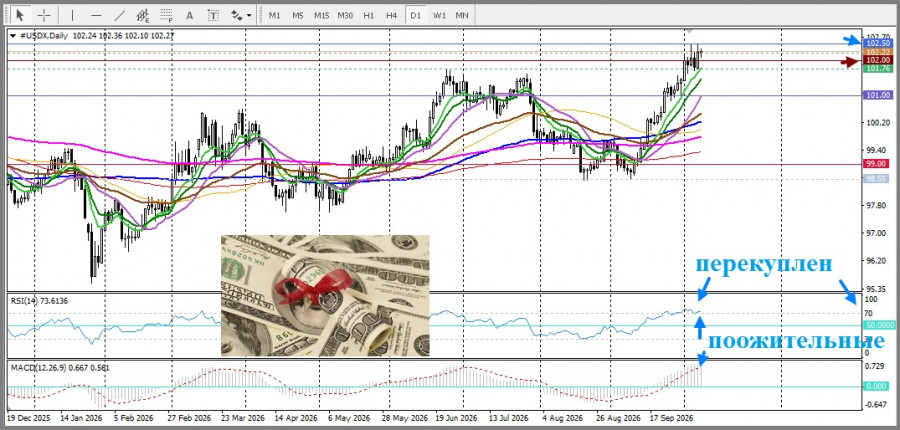The width and height of the screenshot is (900, 430).
Task: Click the 100.20 price scale value
Action: pos(877,123)
